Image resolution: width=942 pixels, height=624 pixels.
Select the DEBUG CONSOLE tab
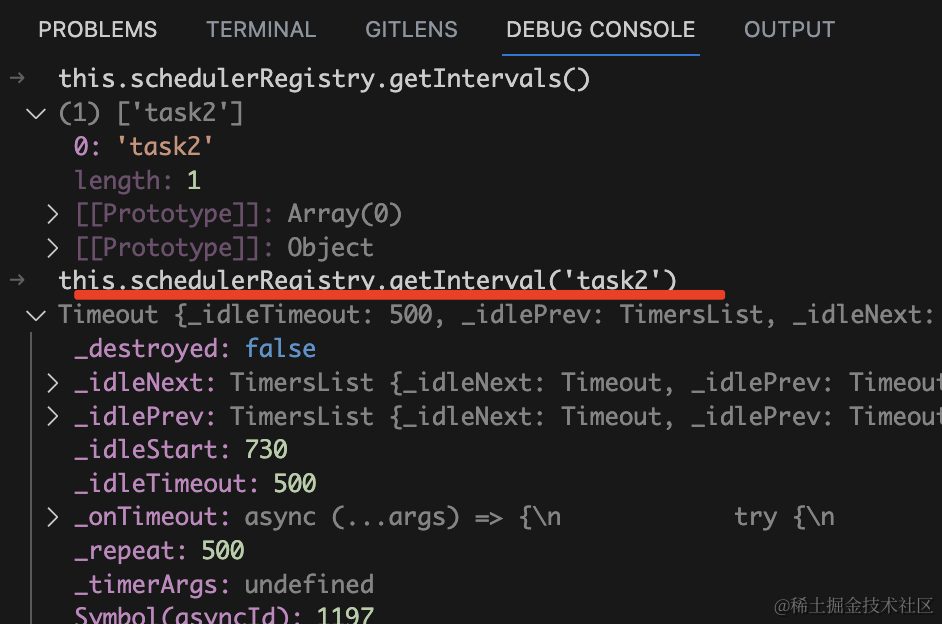click(x=600, y=30)
